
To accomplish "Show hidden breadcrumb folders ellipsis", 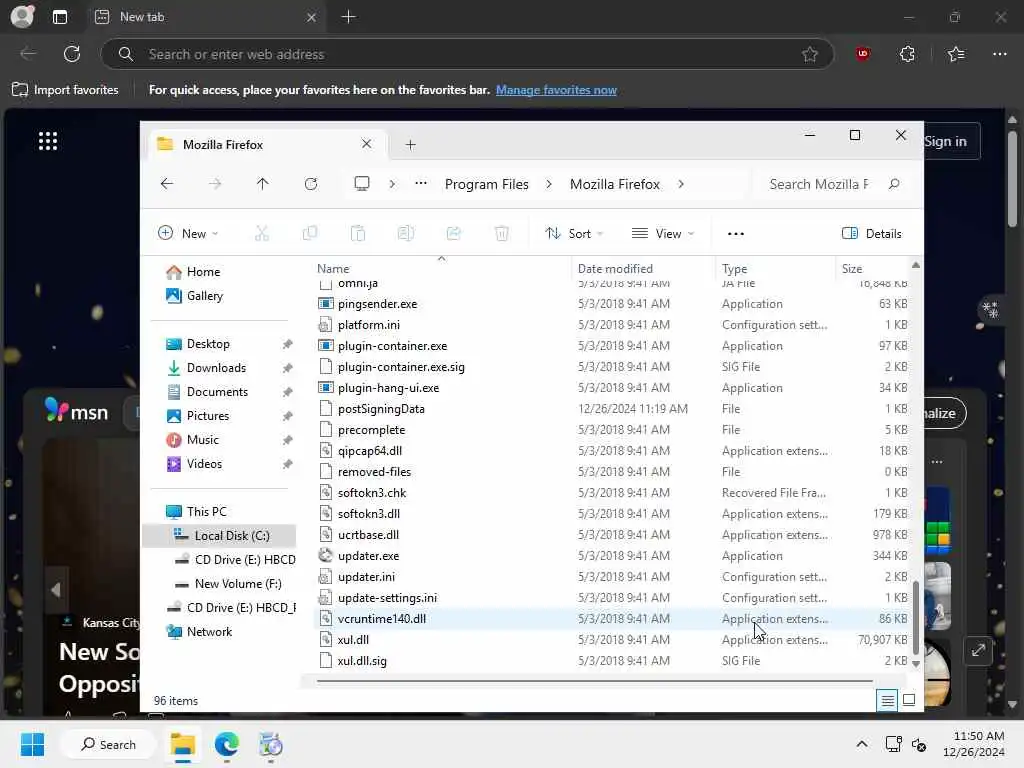I will [x=421, y=184].
